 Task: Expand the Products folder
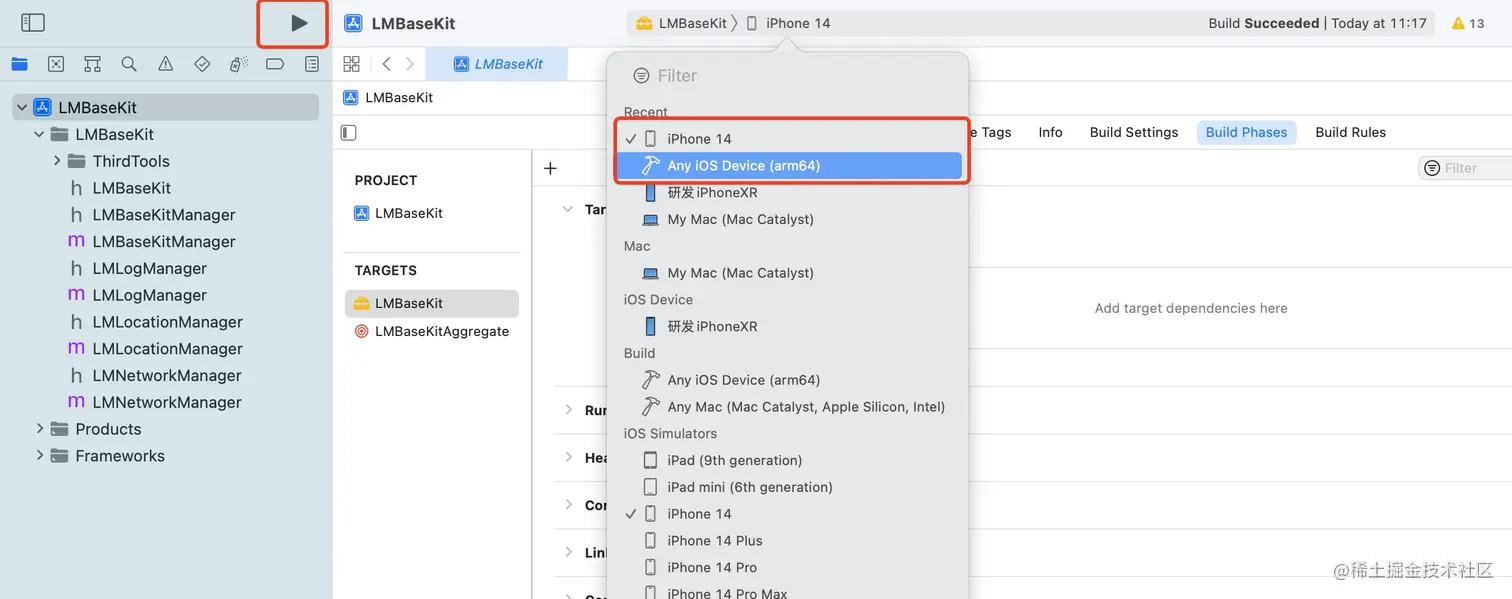[39, 429]
